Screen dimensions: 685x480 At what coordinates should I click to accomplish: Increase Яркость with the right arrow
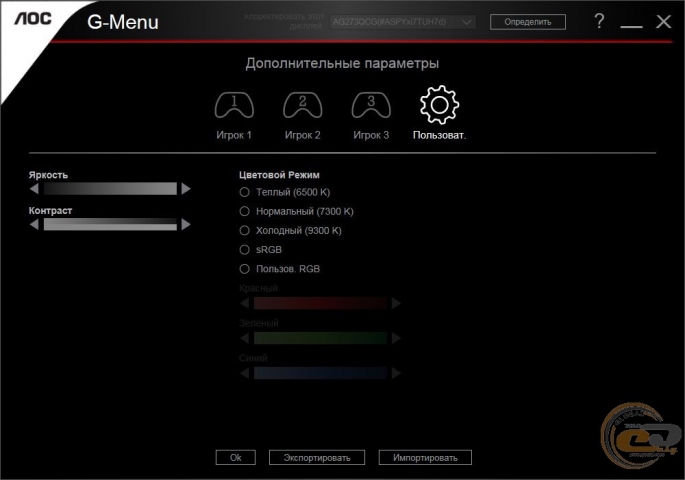[x=186, y=189]
